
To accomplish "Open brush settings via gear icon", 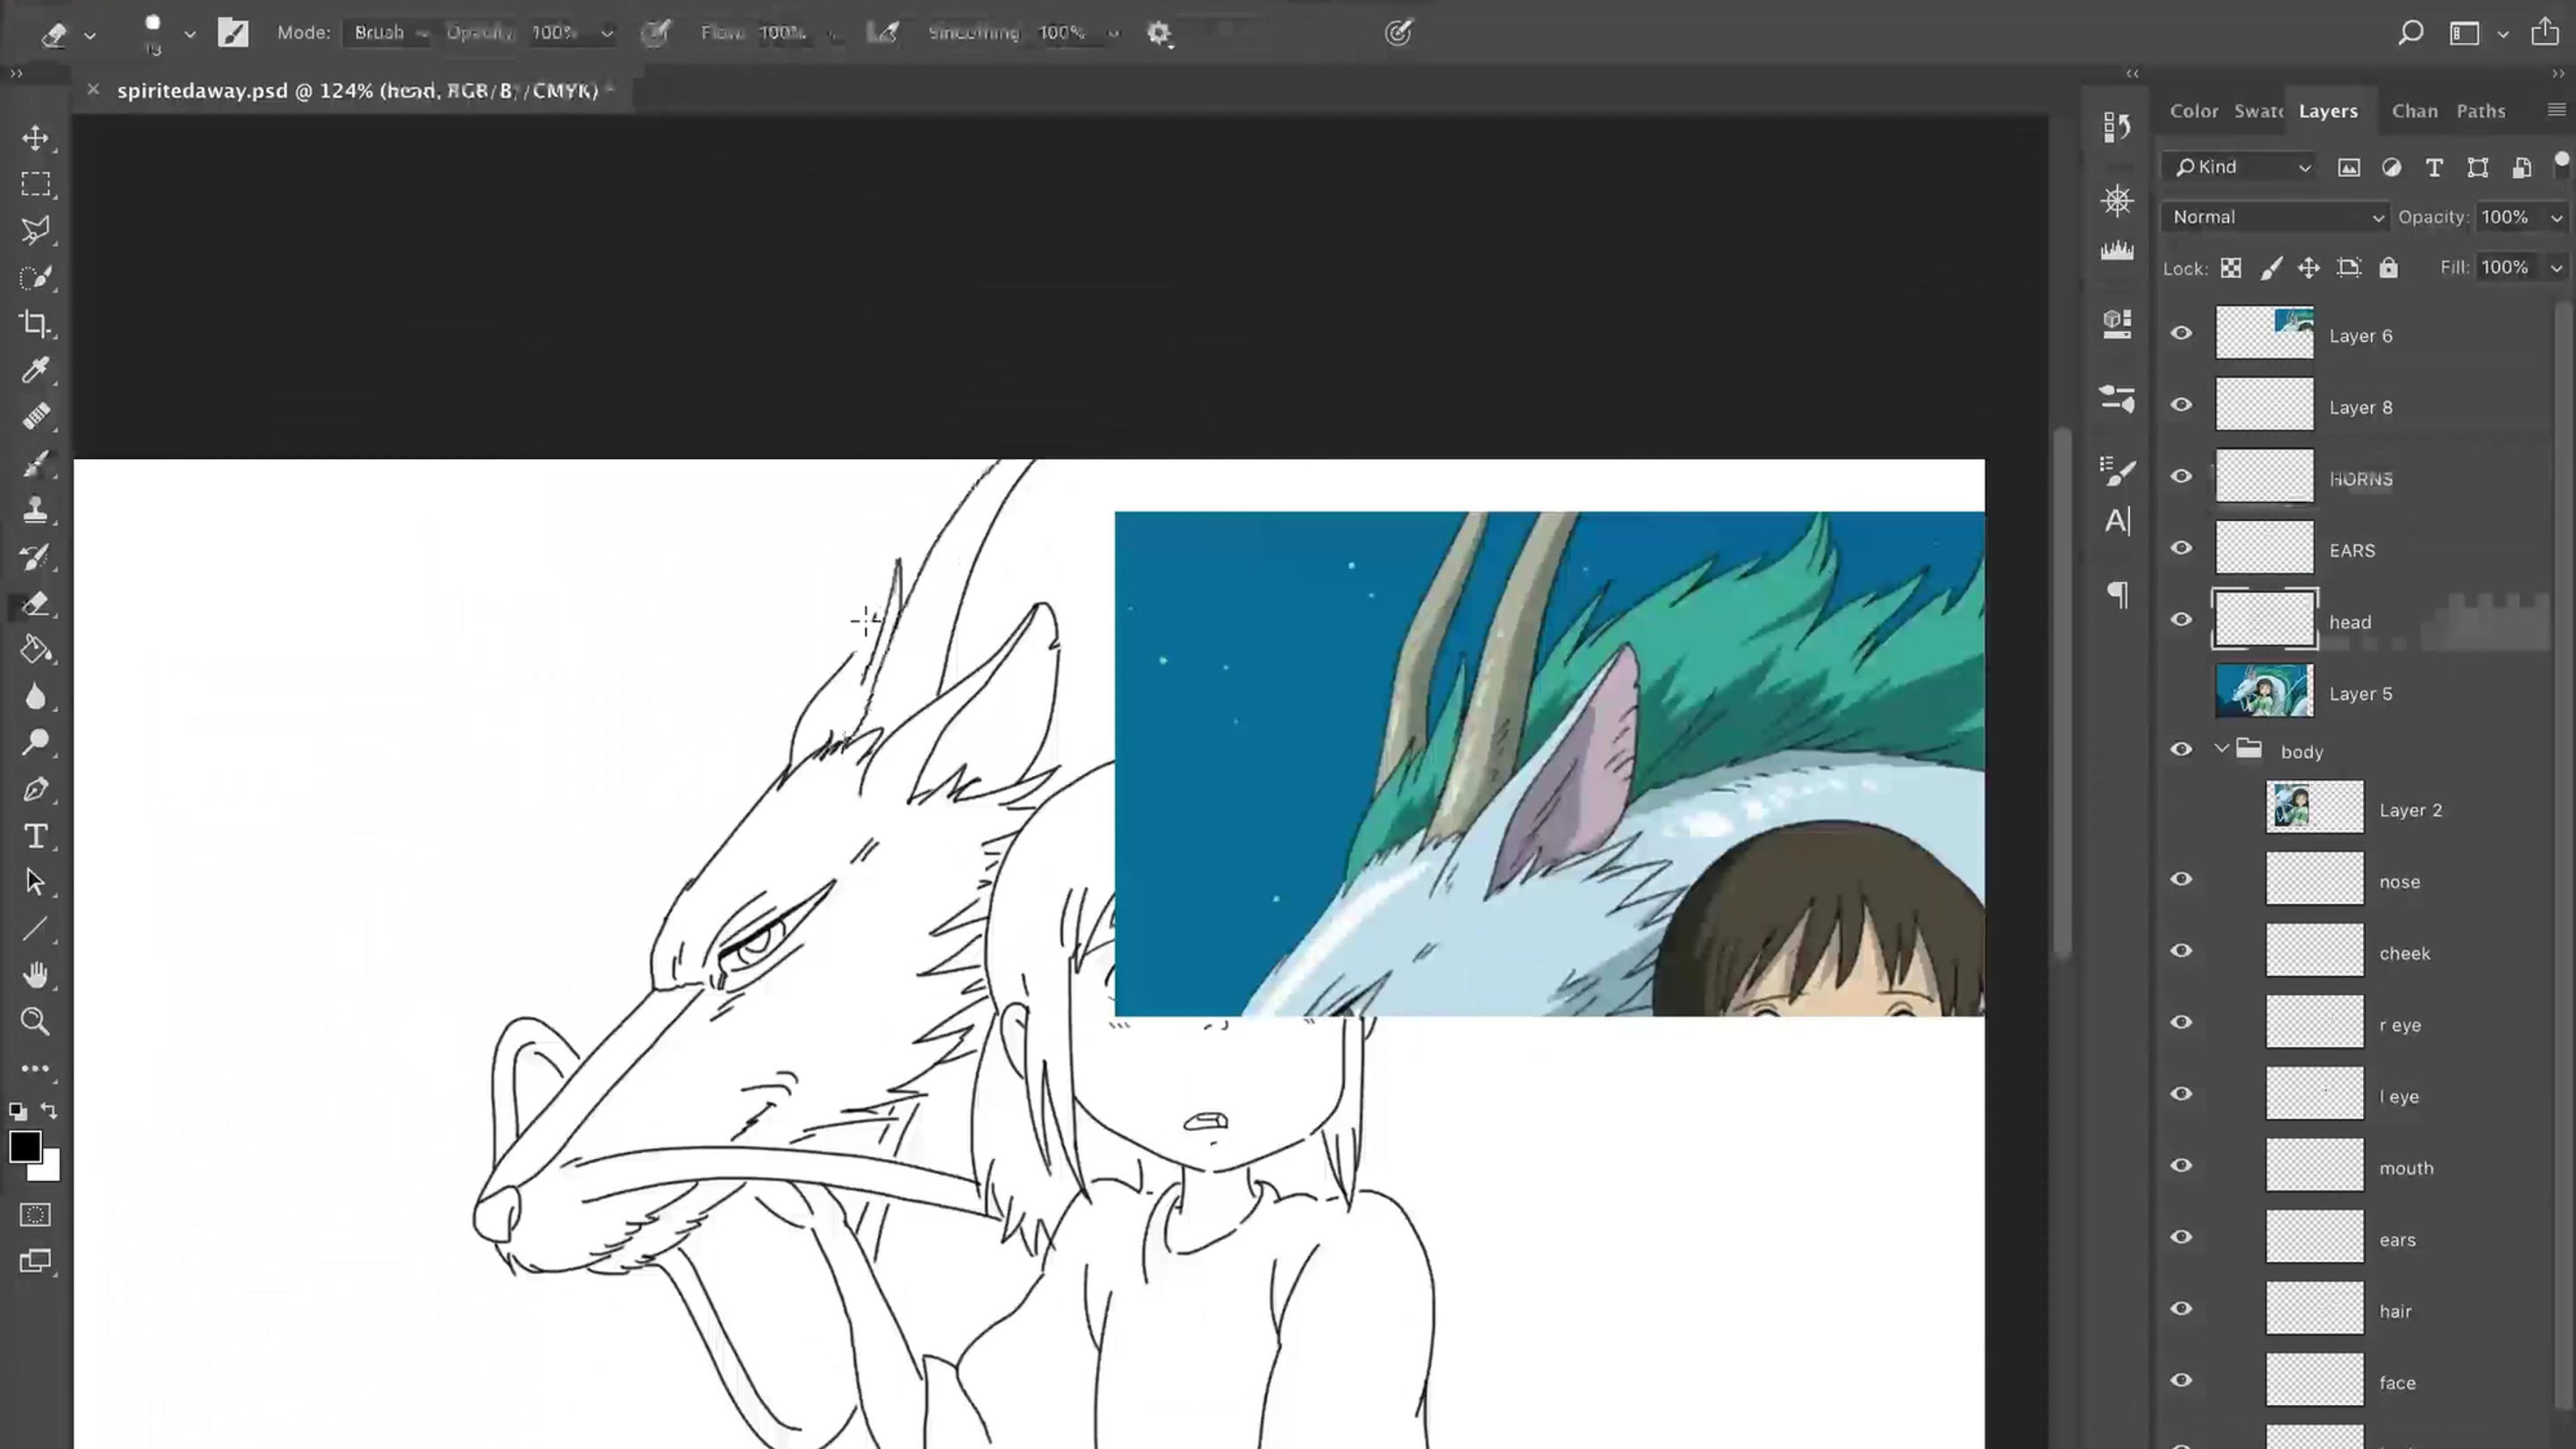I will point(1159,32).
